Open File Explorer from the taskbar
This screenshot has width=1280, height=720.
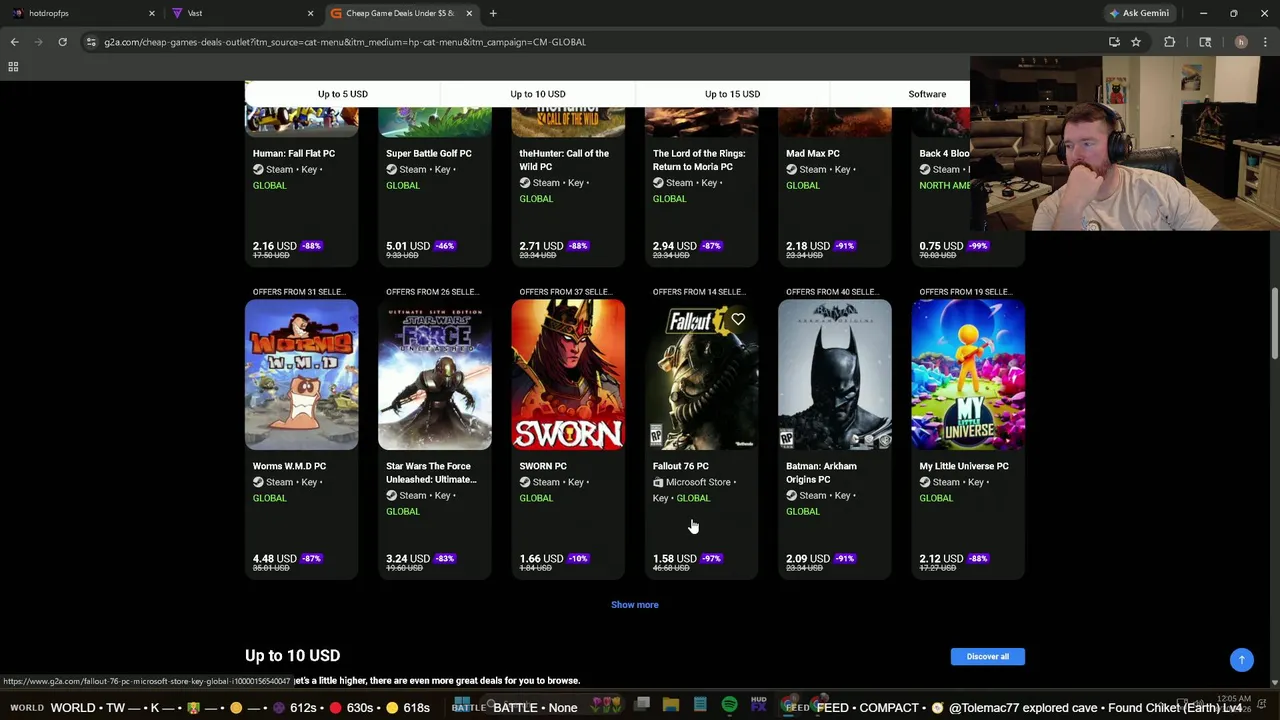(x=671, y=705)
